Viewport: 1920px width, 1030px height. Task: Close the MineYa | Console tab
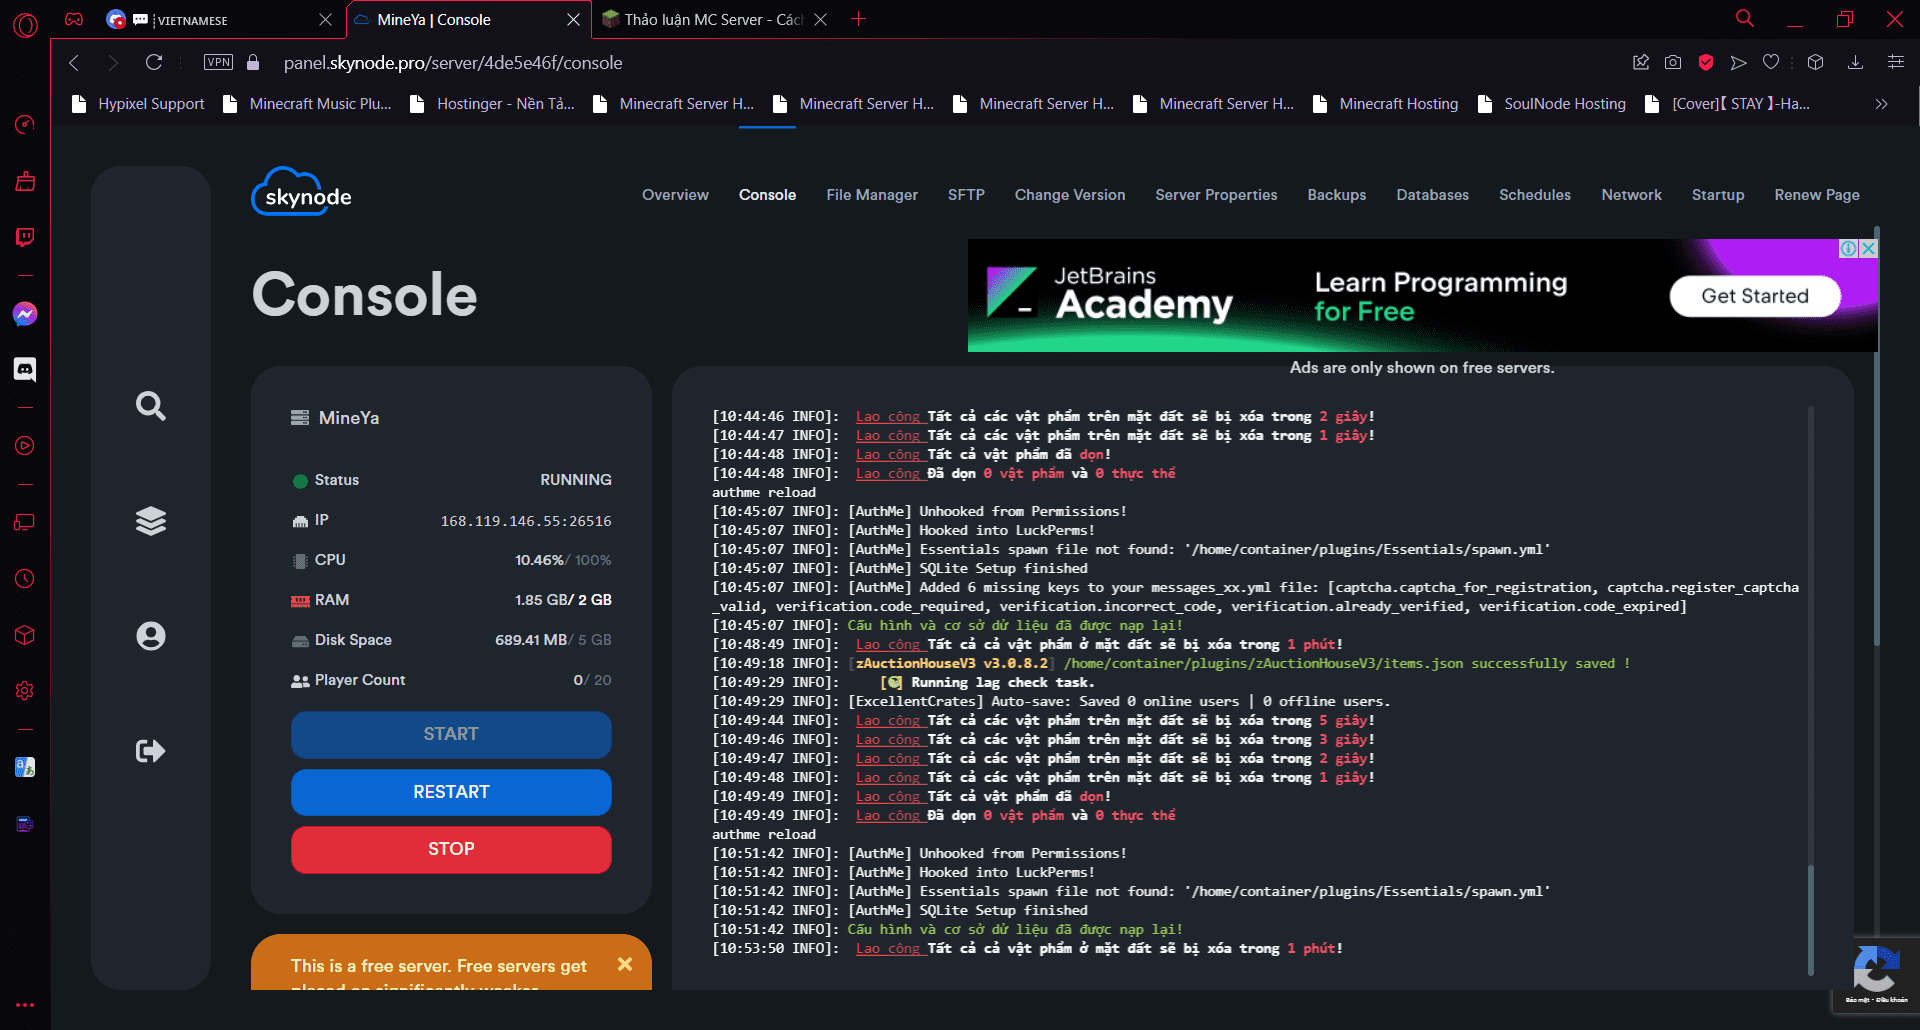tap(573, 20)
